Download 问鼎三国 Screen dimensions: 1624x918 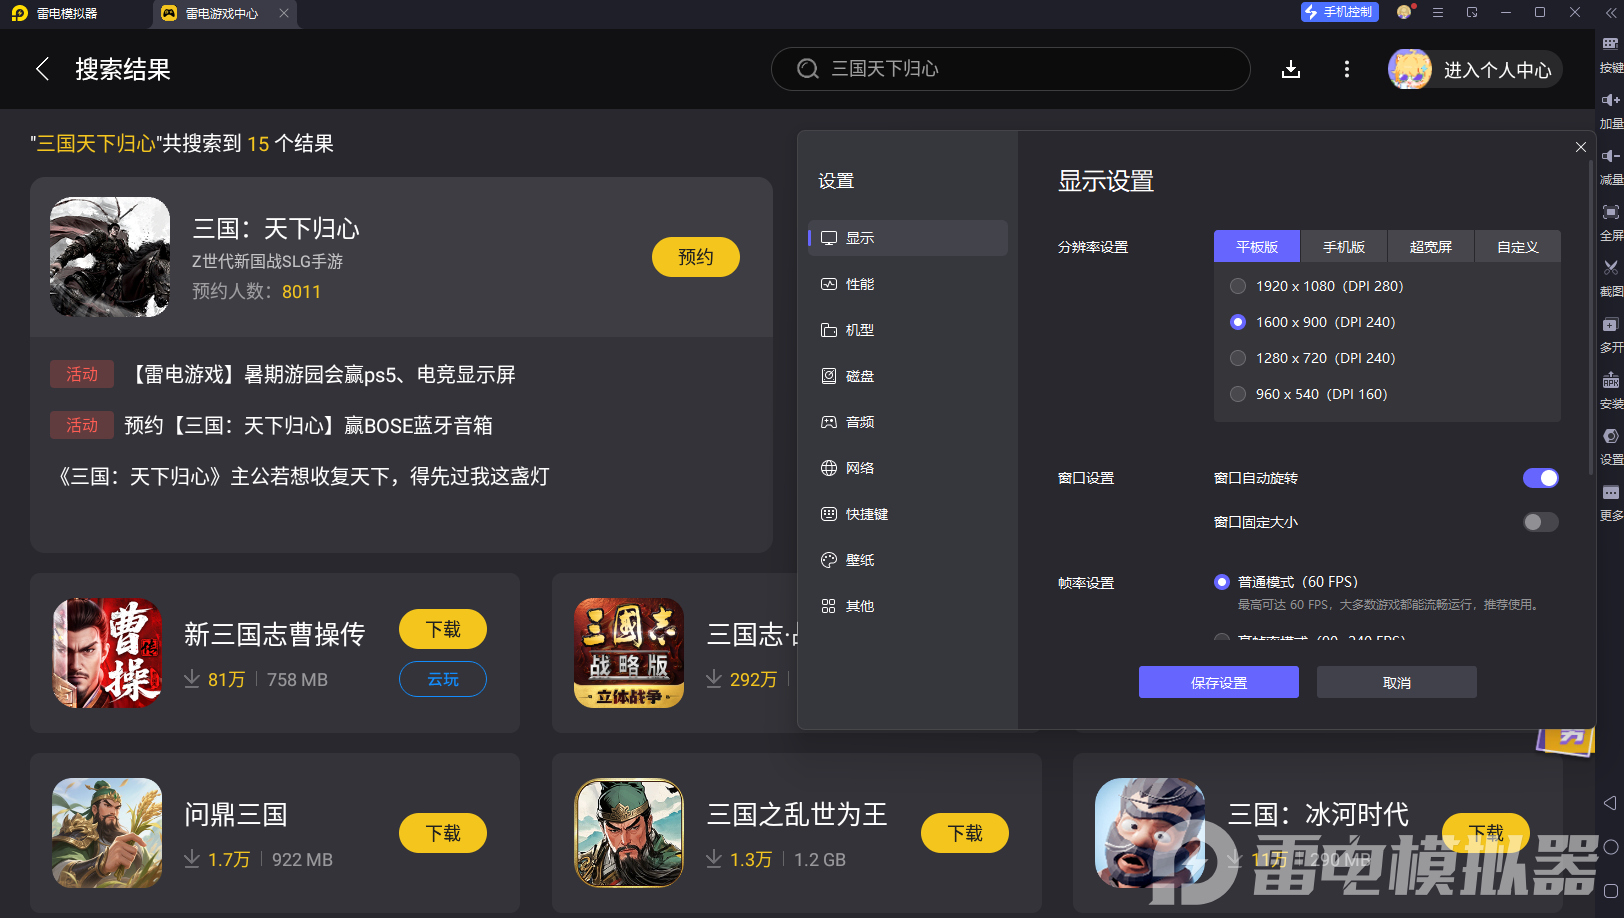pyautogui.click(x=443, y=833)
